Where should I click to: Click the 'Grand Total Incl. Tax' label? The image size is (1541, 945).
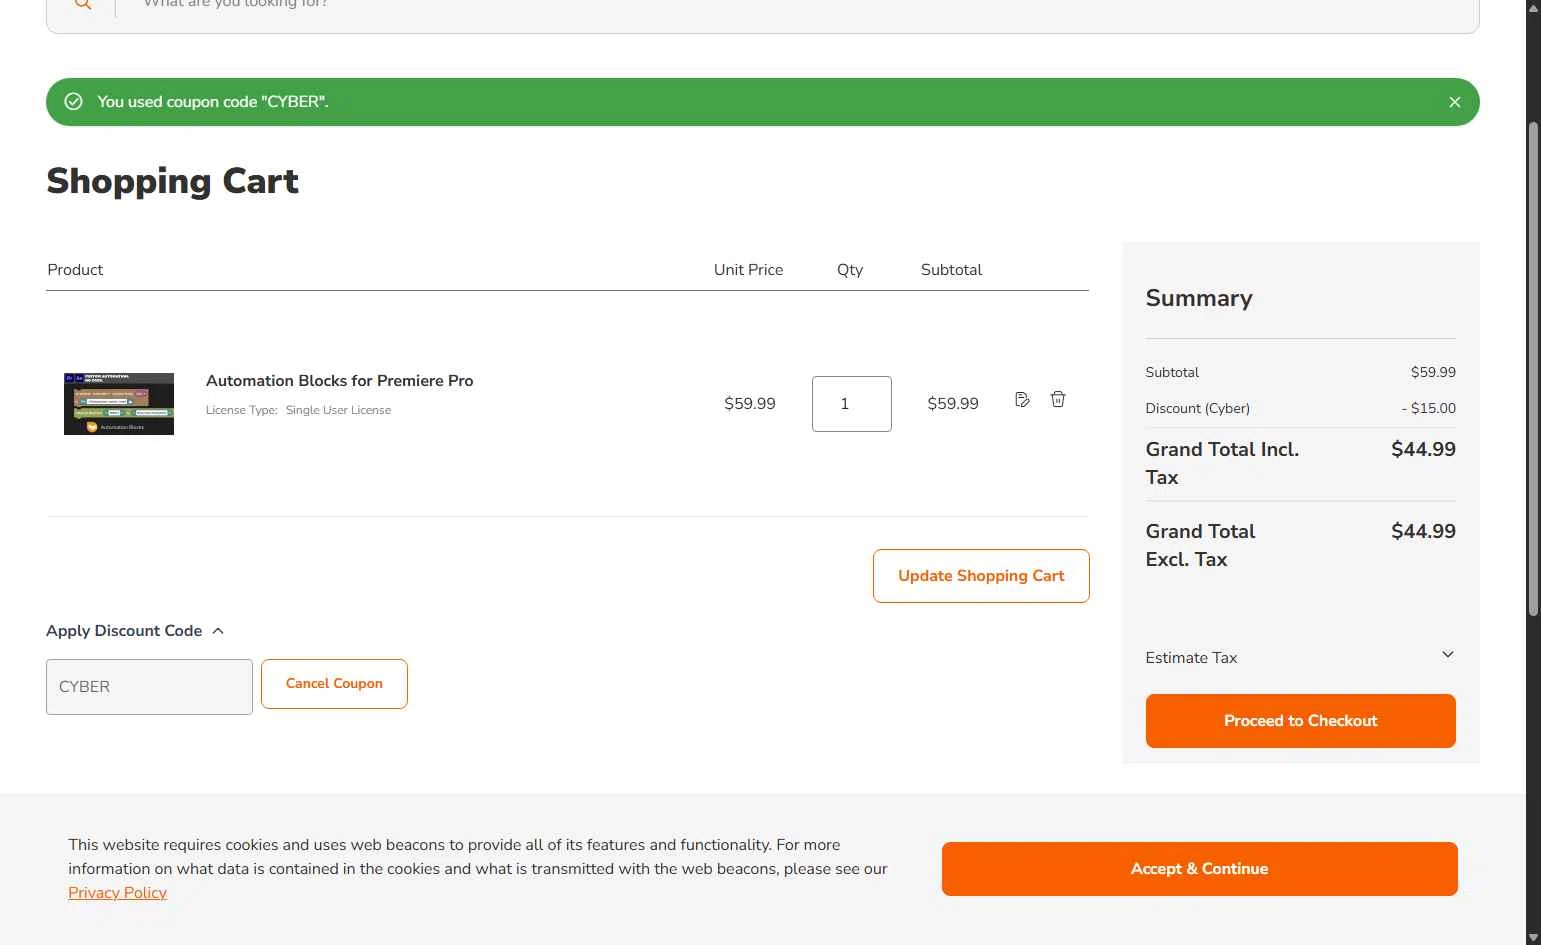1222,463
